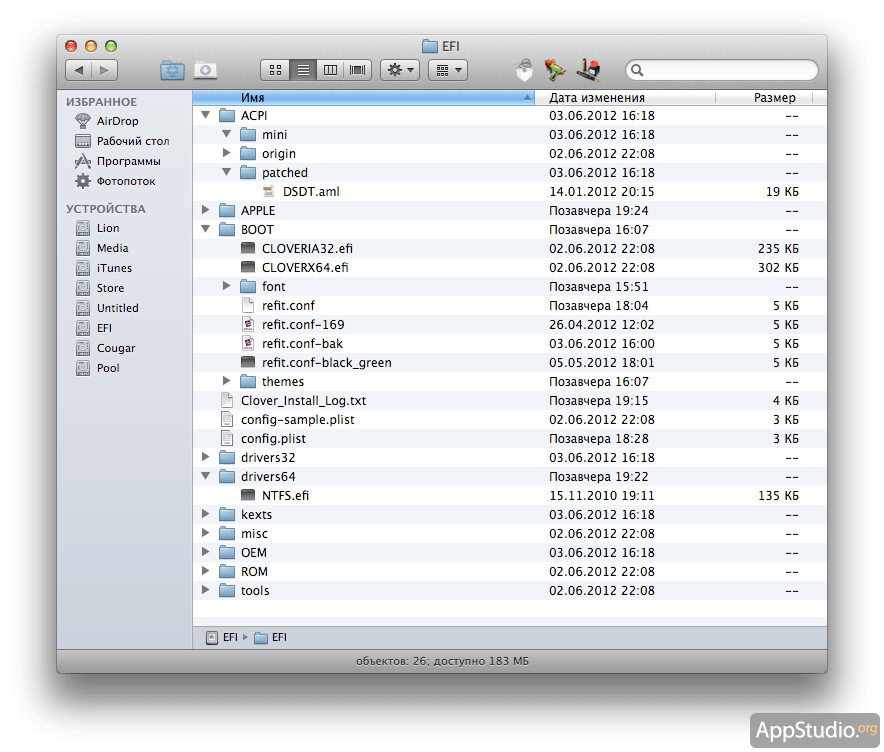884x752 pixels.
Task: Collapse the patched folder
Action: tap(227, 172)
